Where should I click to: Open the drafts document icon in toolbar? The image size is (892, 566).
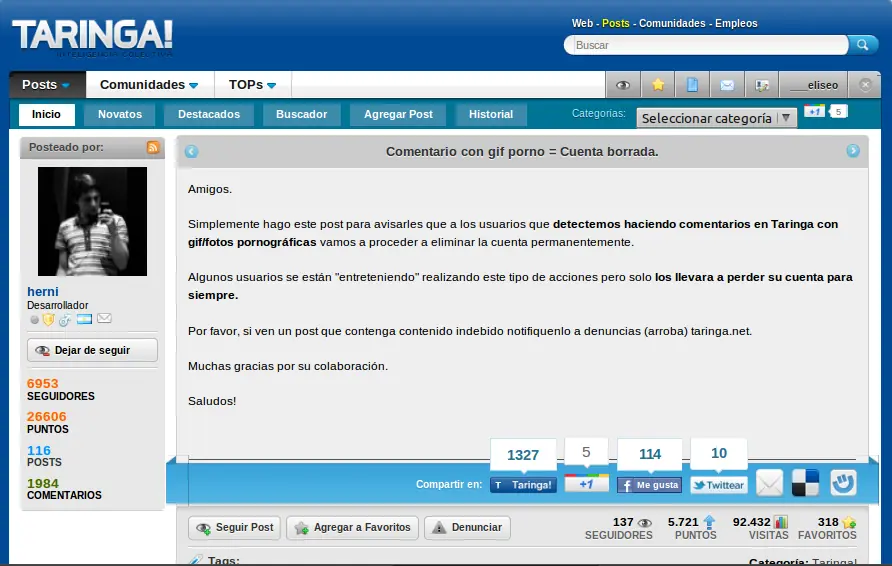click(x=692, y=85)
